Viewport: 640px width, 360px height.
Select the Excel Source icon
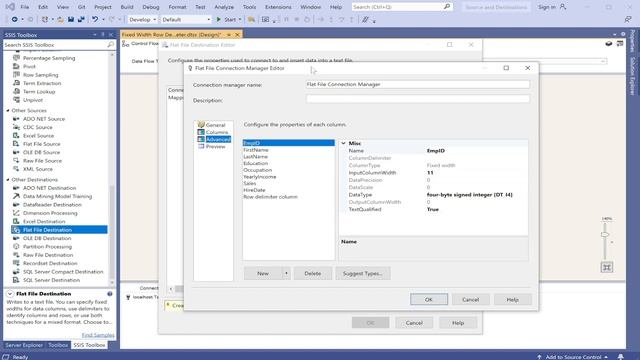(16, 136)
